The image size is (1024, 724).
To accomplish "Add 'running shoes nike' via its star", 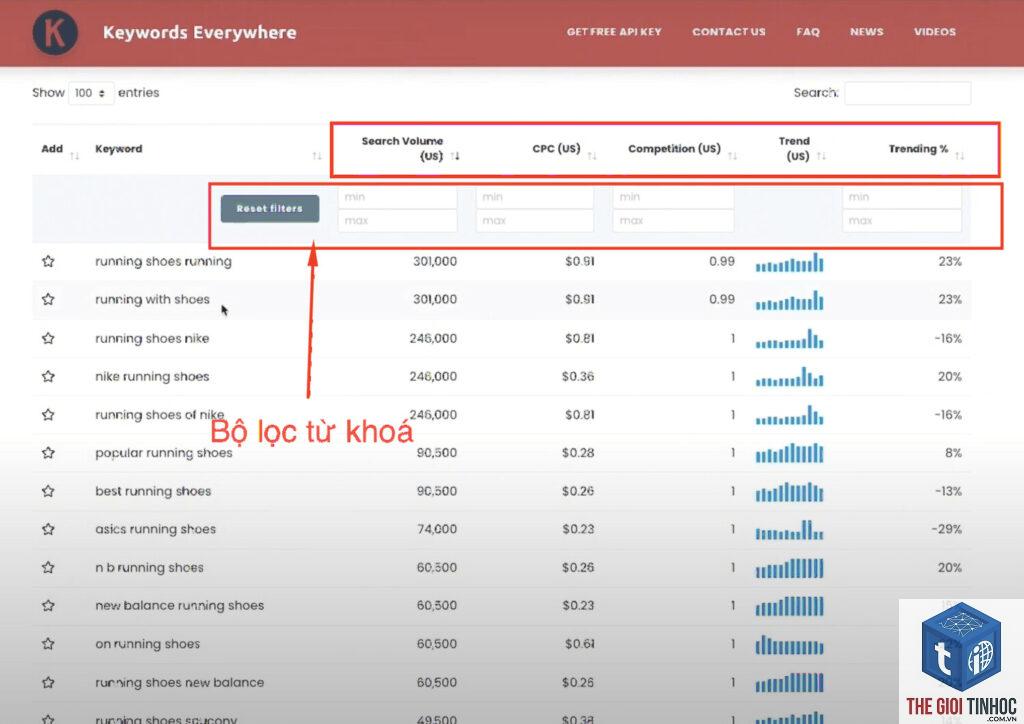I will click(48, 338).
